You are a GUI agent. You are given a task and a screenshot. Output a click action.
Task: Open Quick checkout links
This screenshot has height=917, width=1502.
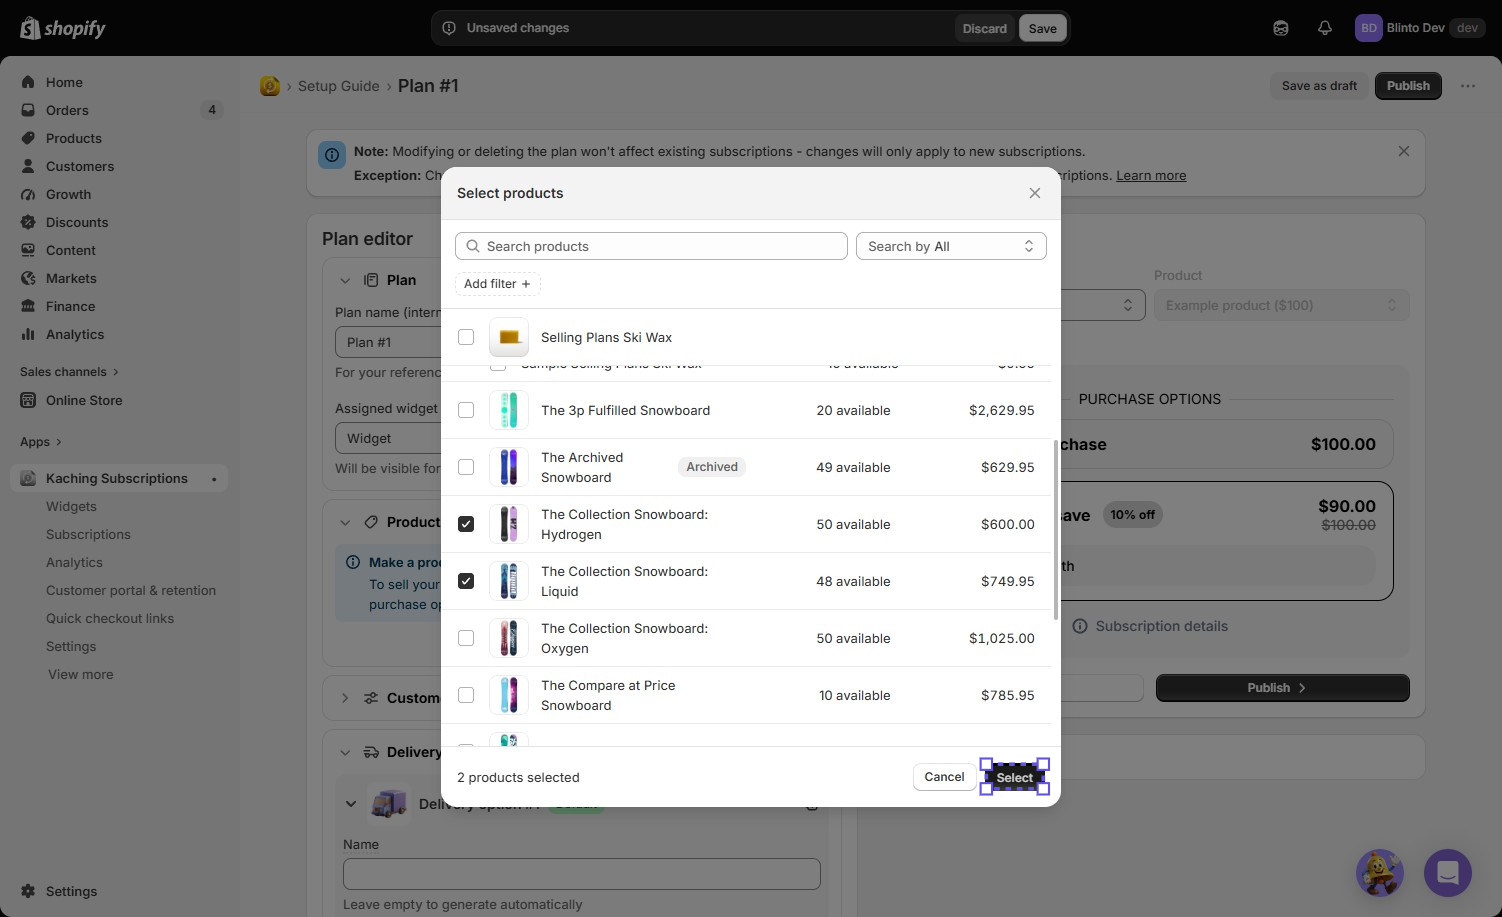coord(110,619)
